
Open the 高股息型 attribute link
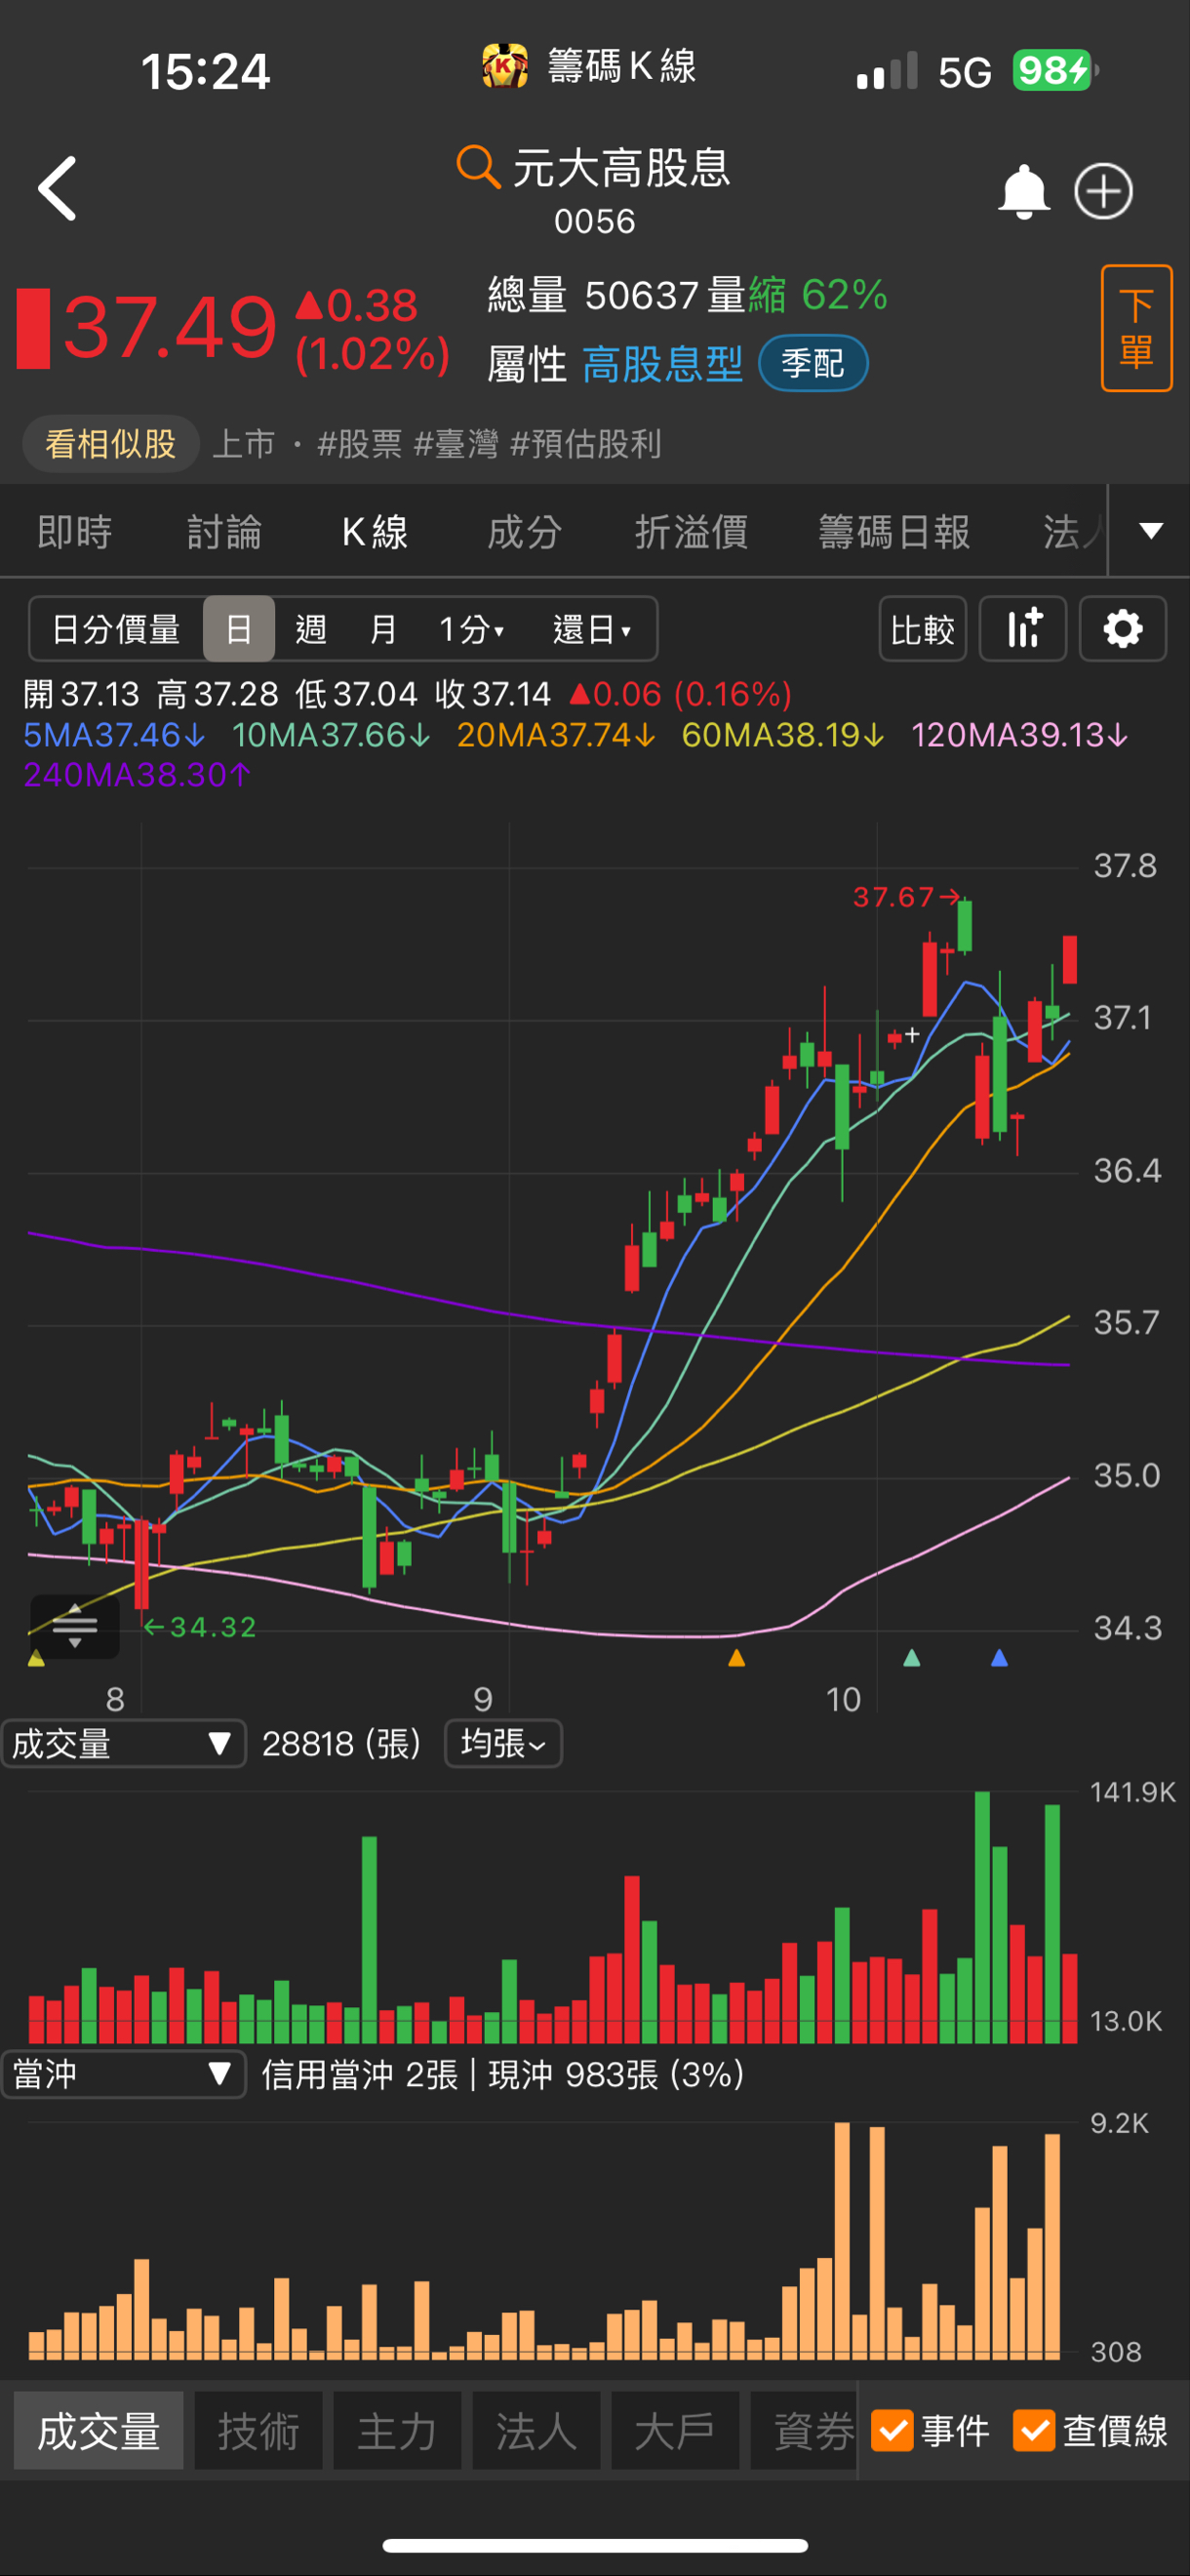662,363
